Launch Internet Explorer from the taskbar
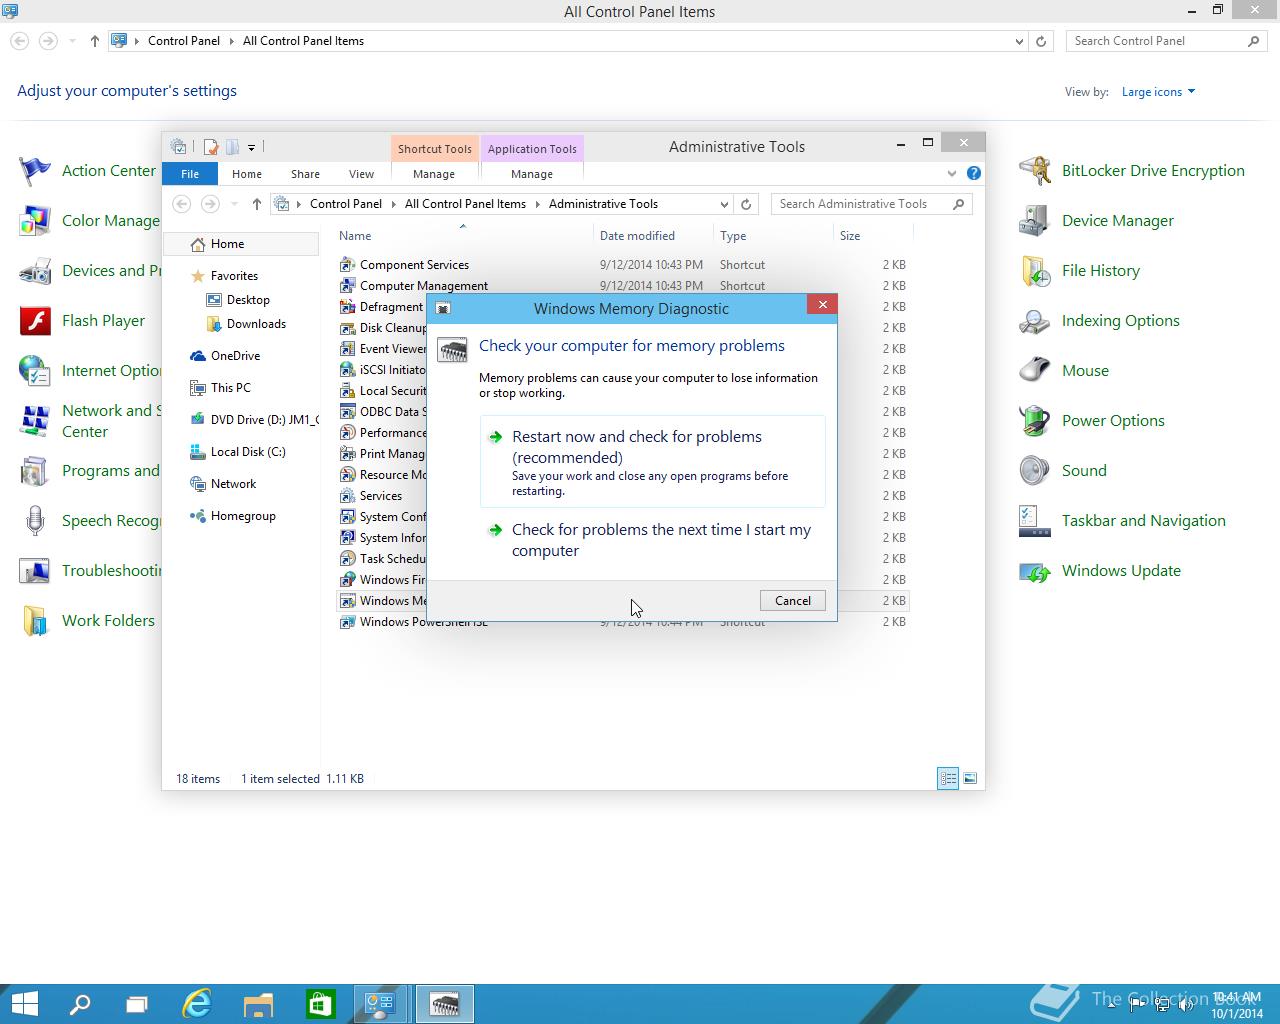Image resolution: width=1280 pixels, height=1024 pixels. pos(197,1004)
